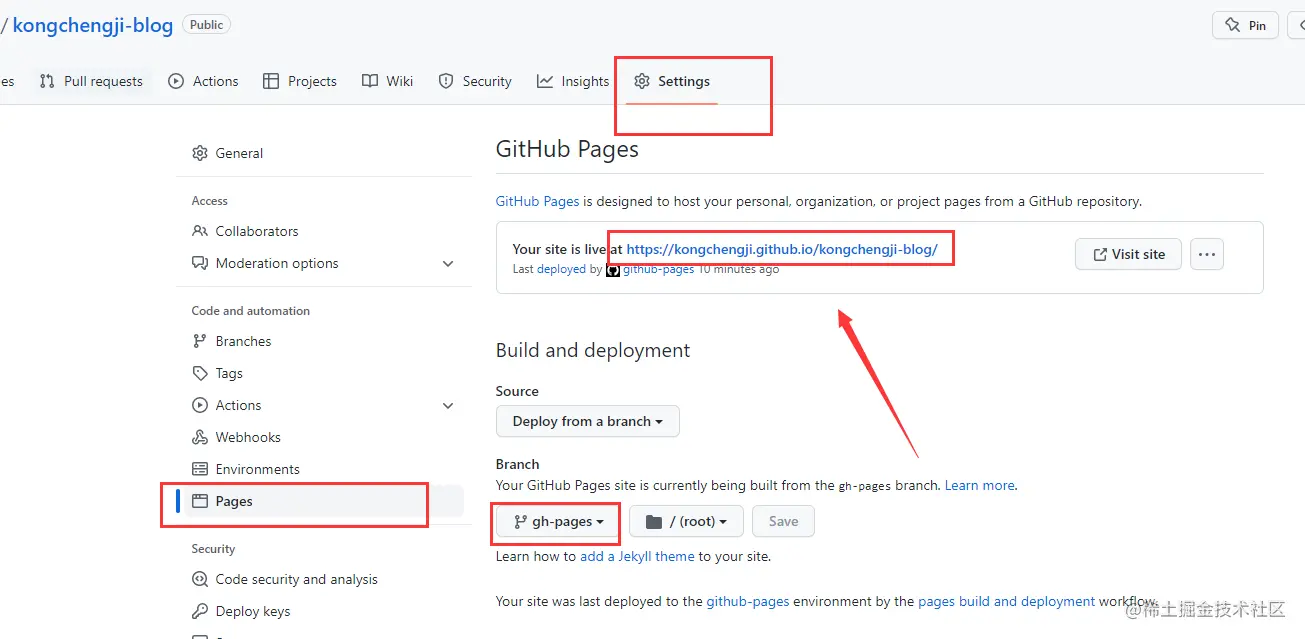Click the Wiki book icon
1305x639 pixels.
[x=370, y=81]
